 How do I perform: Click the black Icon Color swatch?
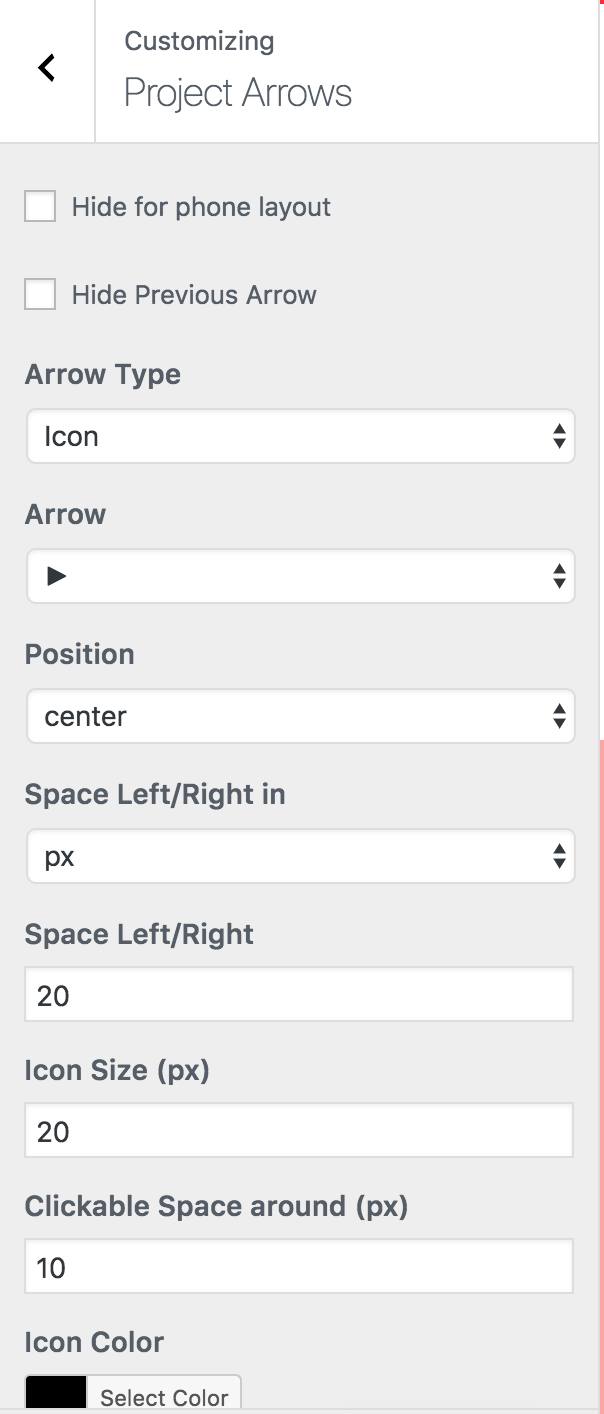pyautogui.click(x=56, y=1394)
